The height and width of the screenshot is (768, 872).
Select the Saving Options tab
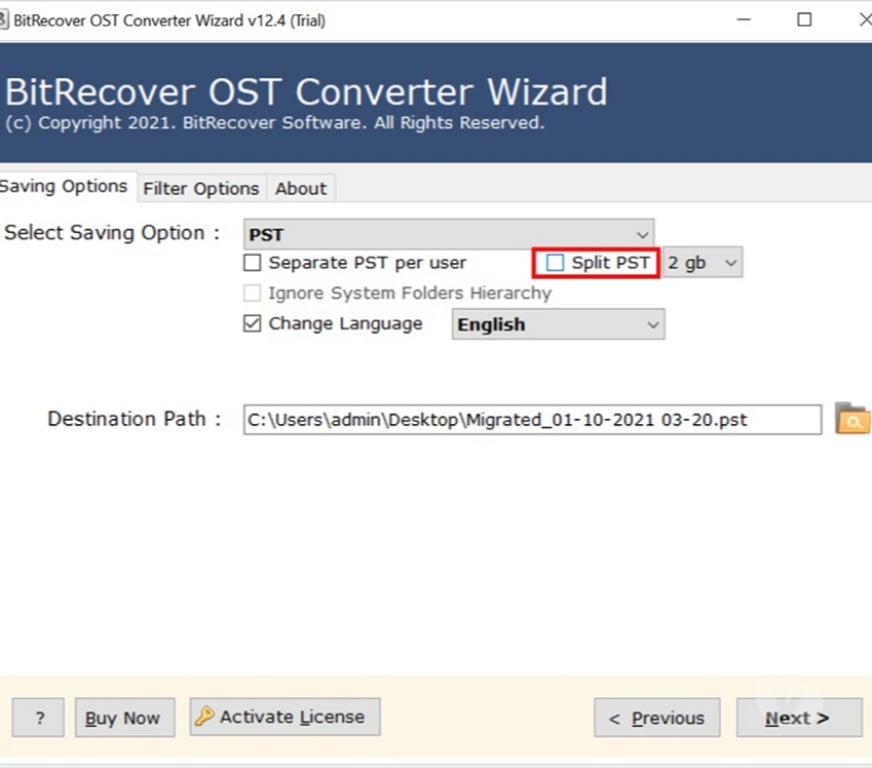click(x=64, y=187)
